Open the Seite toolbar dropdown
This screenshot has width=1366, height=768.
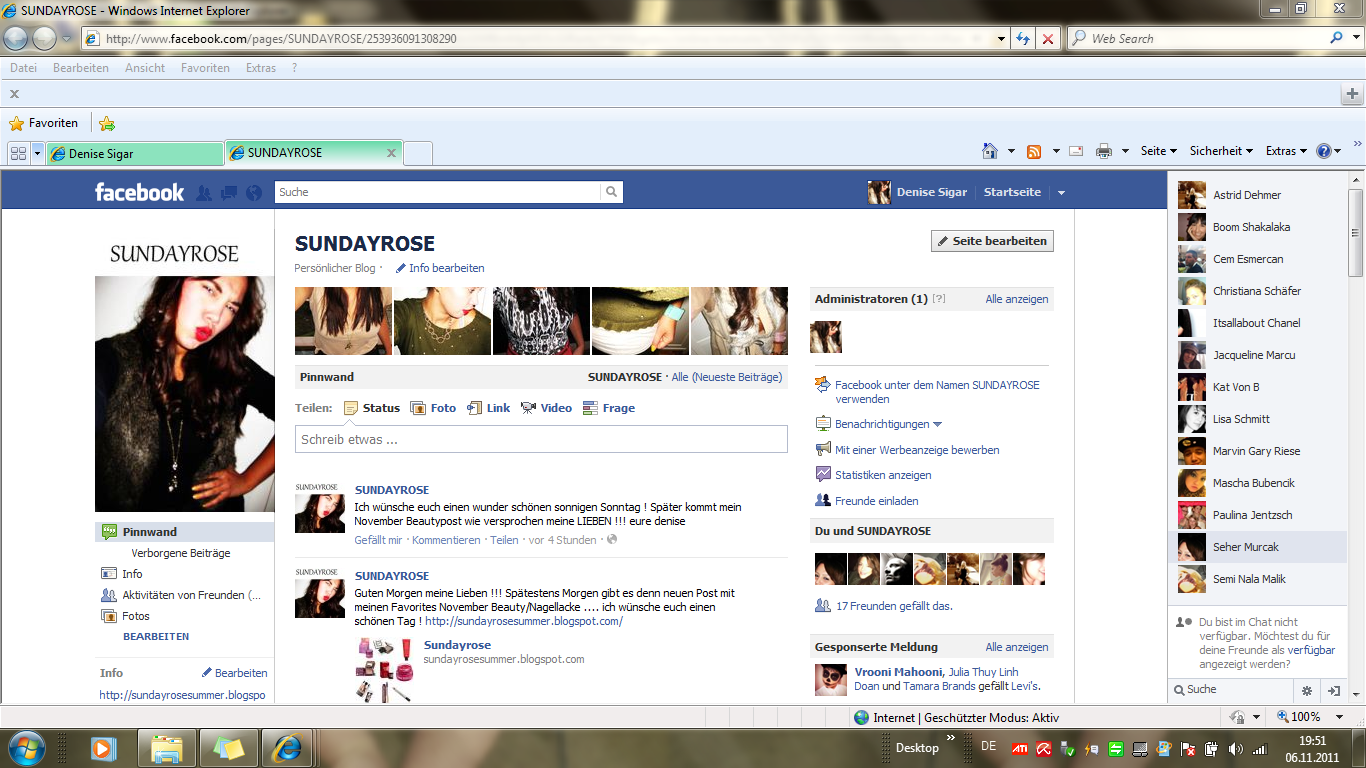1159,151
